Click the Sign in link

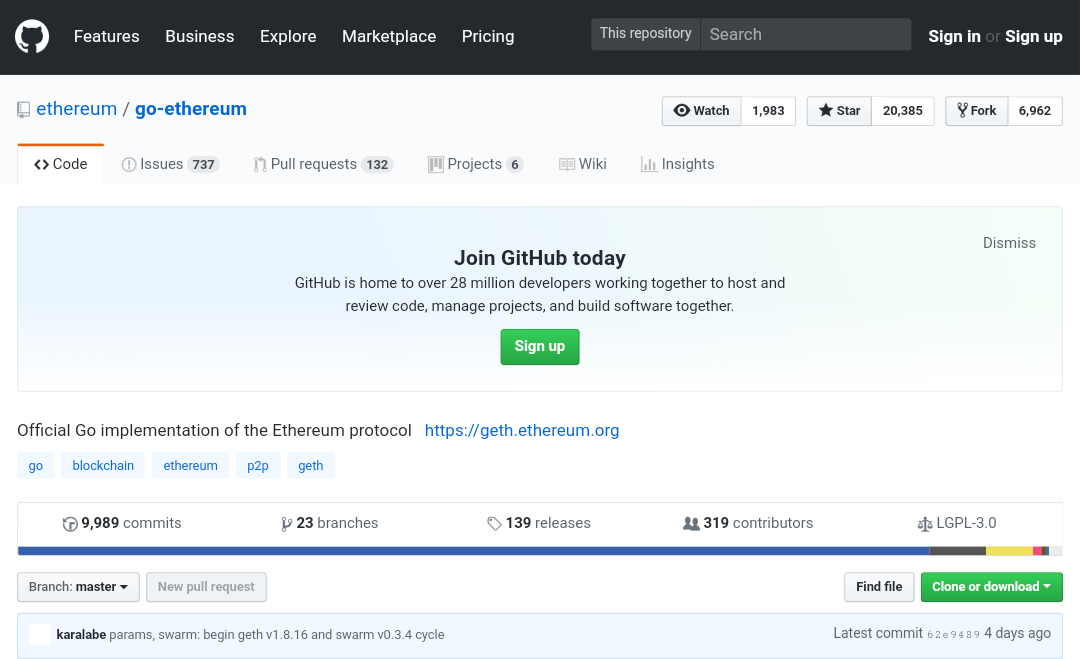(x=954, y=36)
